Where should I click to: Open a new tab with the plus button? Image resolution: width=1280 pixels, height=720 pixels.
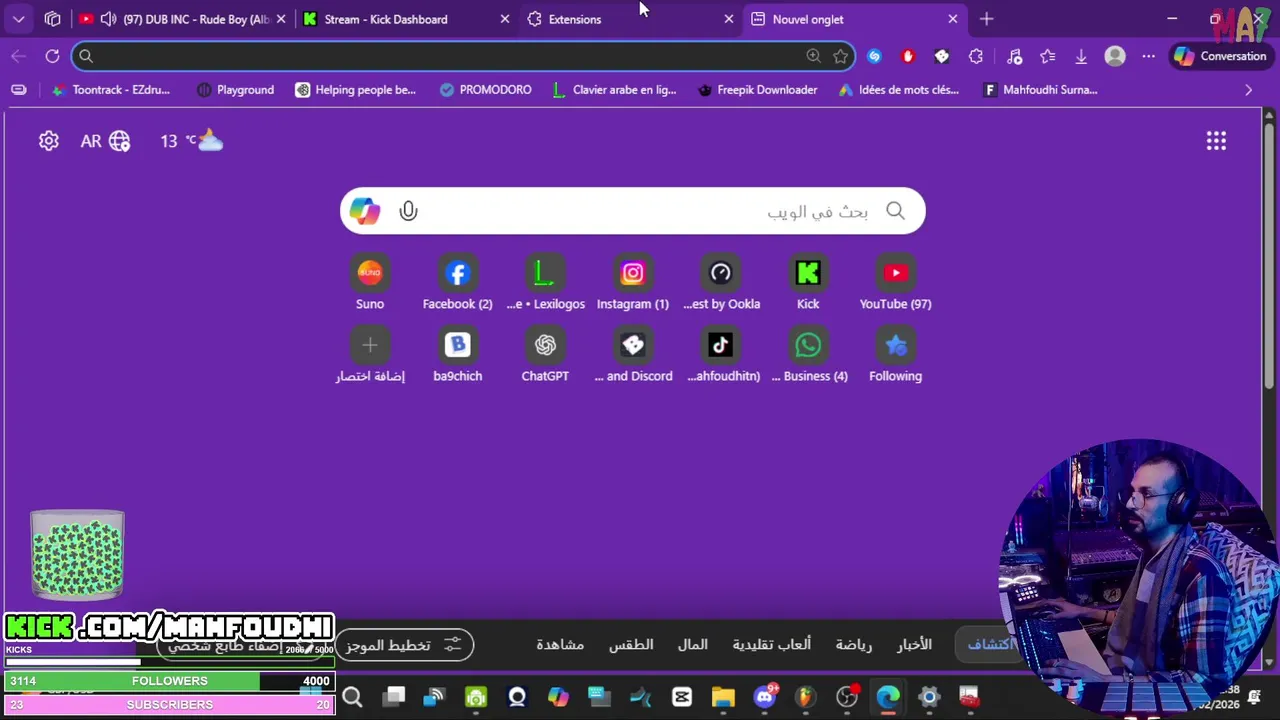pos(987,19)
